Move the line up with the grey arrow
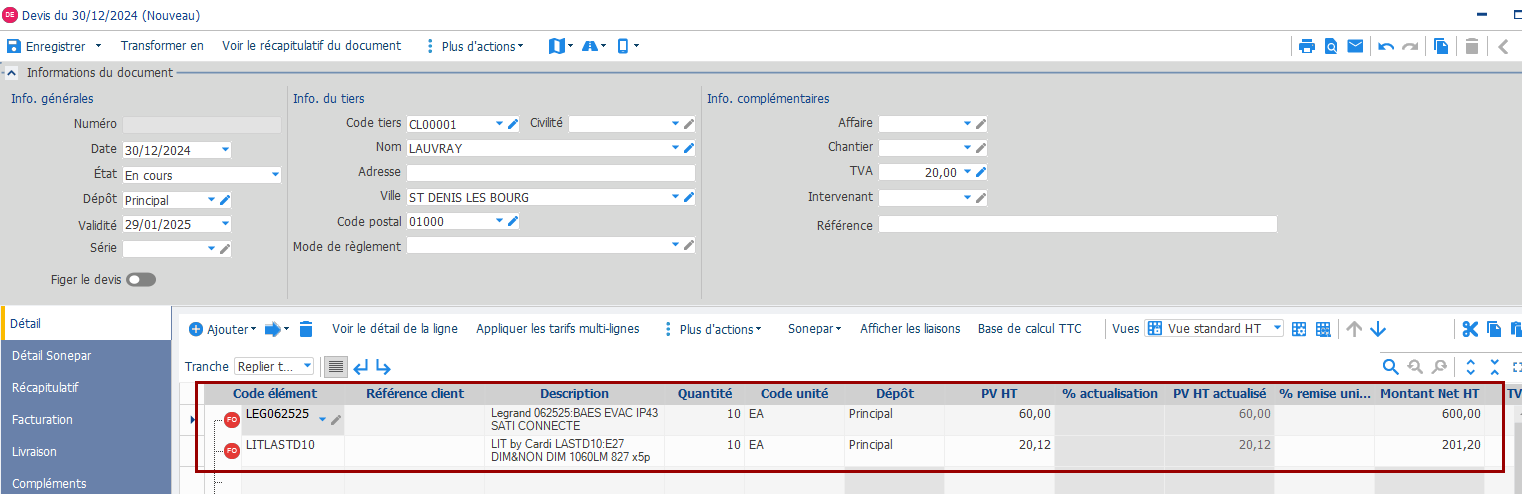 click(x=1354, y=329)
